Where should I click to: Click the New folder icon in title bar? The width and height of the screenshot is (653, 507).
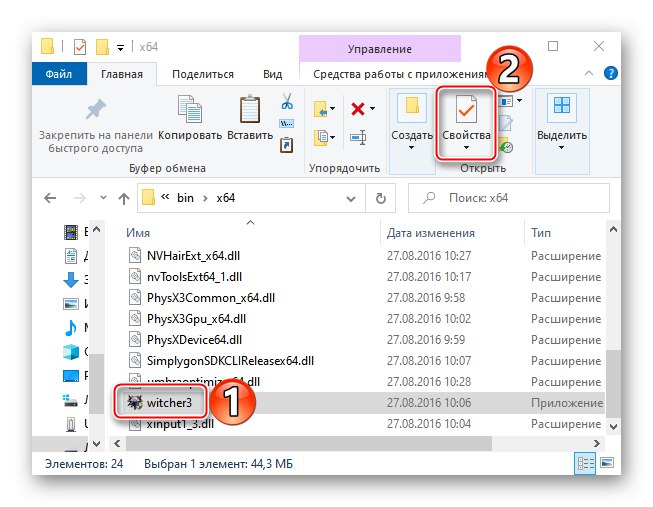(x=102, y=47)
